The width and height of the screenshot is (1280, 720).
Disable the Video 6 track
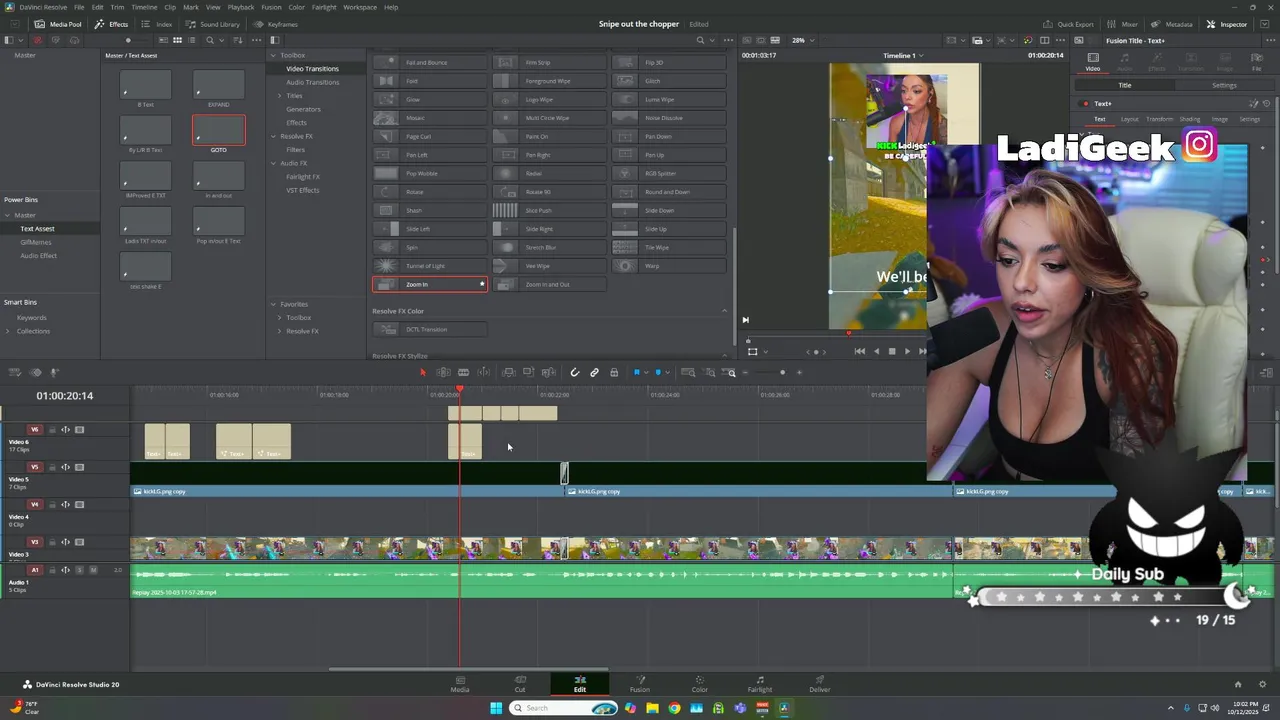pos(80,430)
